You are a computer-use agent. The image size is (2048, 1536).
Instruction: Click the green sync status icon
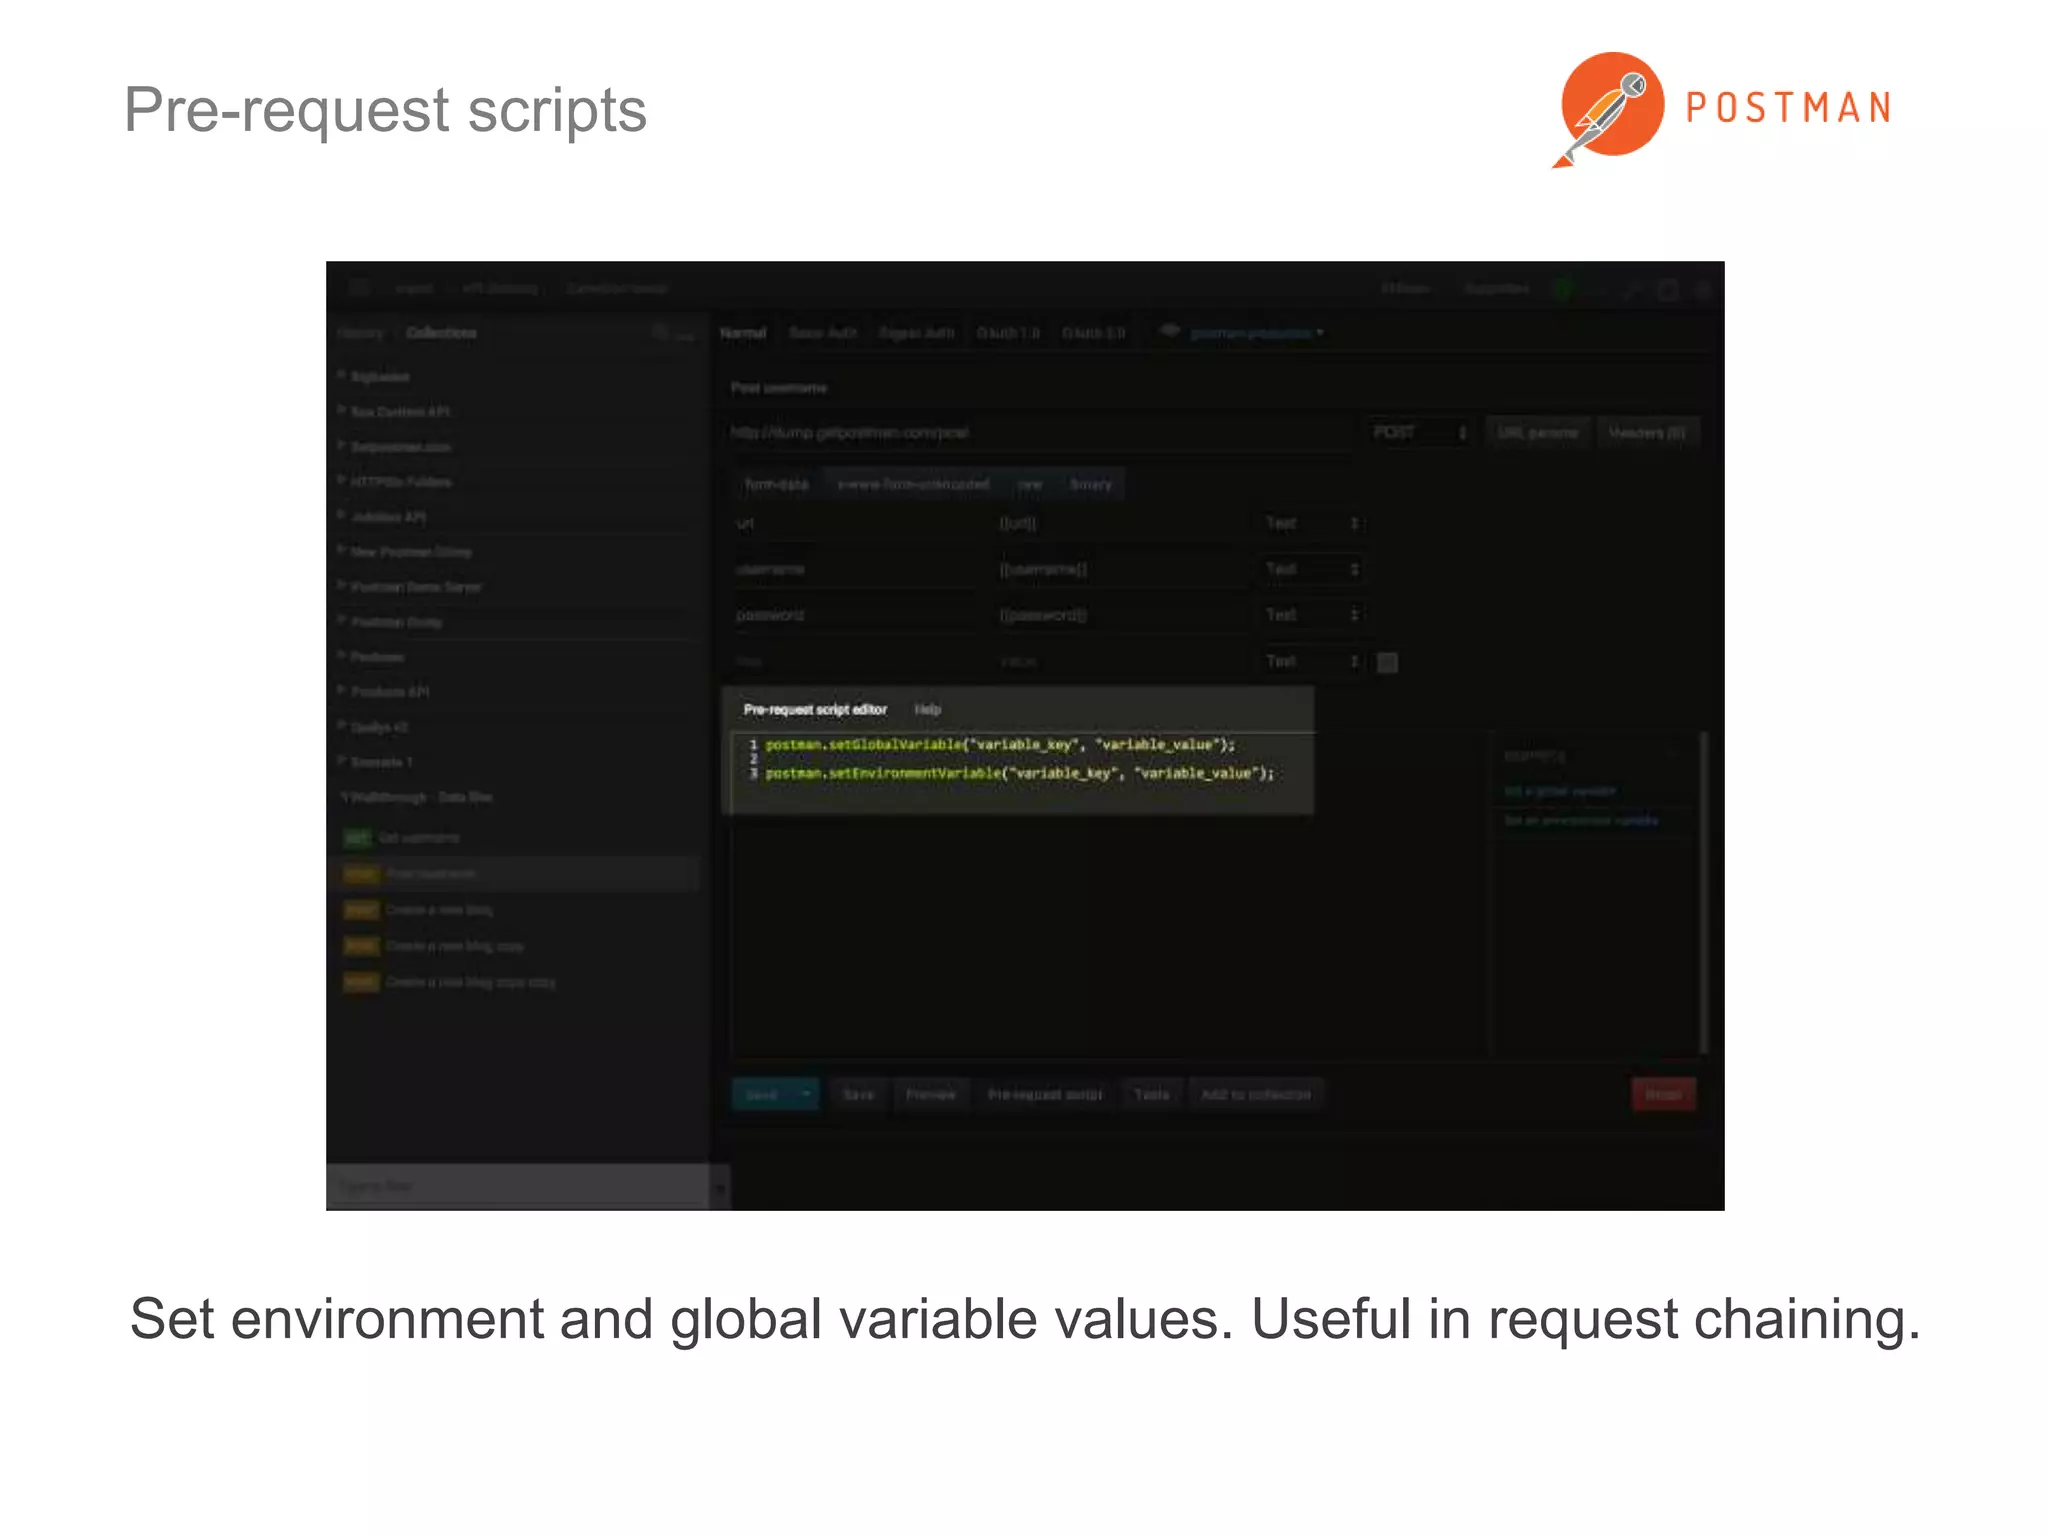point(1564,288)
